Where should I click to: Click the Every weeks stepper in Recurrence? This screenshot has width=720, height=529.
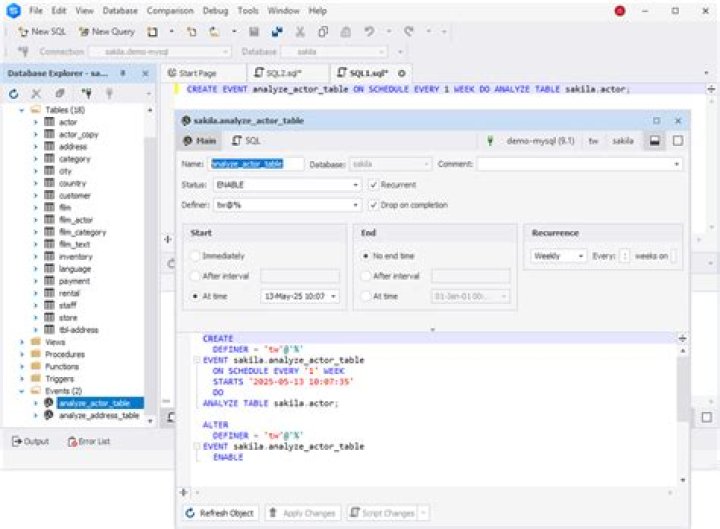624,256
